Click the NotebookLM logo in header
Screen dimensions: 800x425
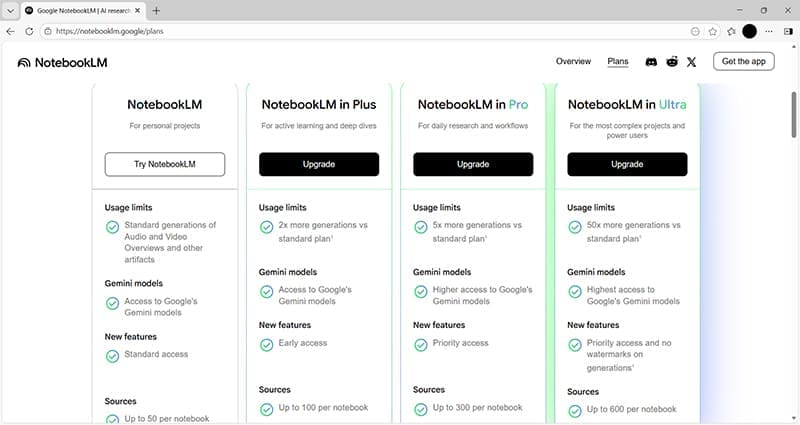(62, 63)
